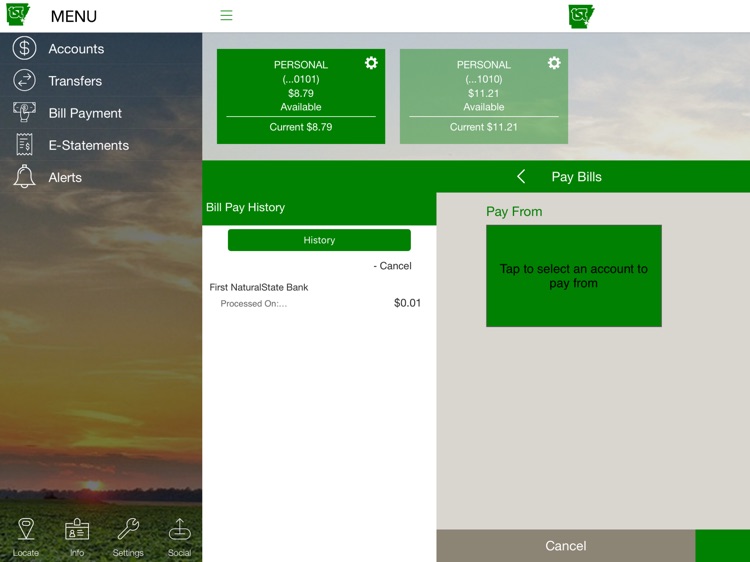
Task: Select the Transfers menu label
Action: pyautogui.click(x=75, y=81)
